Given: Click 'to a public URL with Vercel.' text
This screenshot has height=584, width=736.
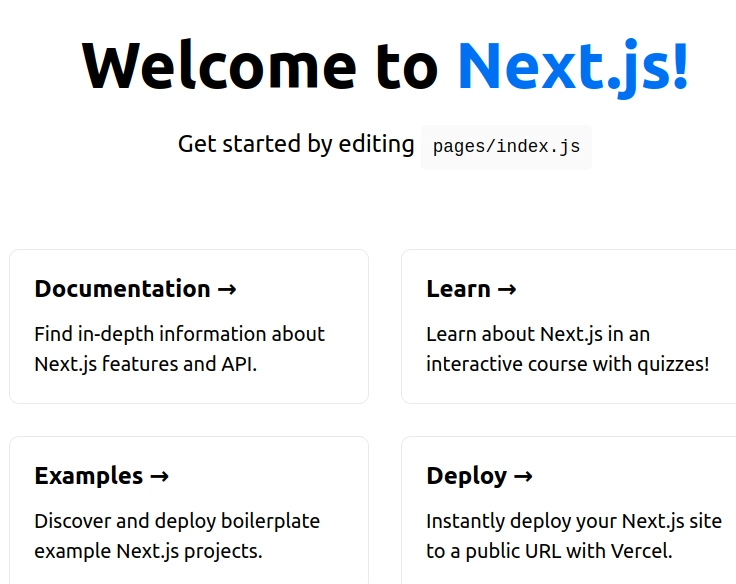Looking at the screenshot, I should click(x=549, y=551).
